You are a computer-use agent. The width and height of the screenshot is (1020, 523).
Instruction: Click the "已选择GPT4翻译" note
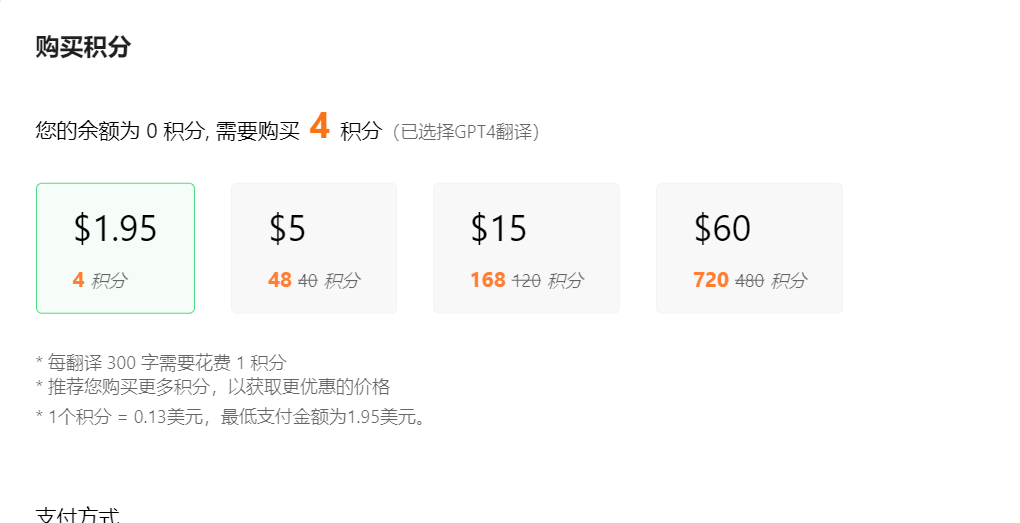pos(466,132)
